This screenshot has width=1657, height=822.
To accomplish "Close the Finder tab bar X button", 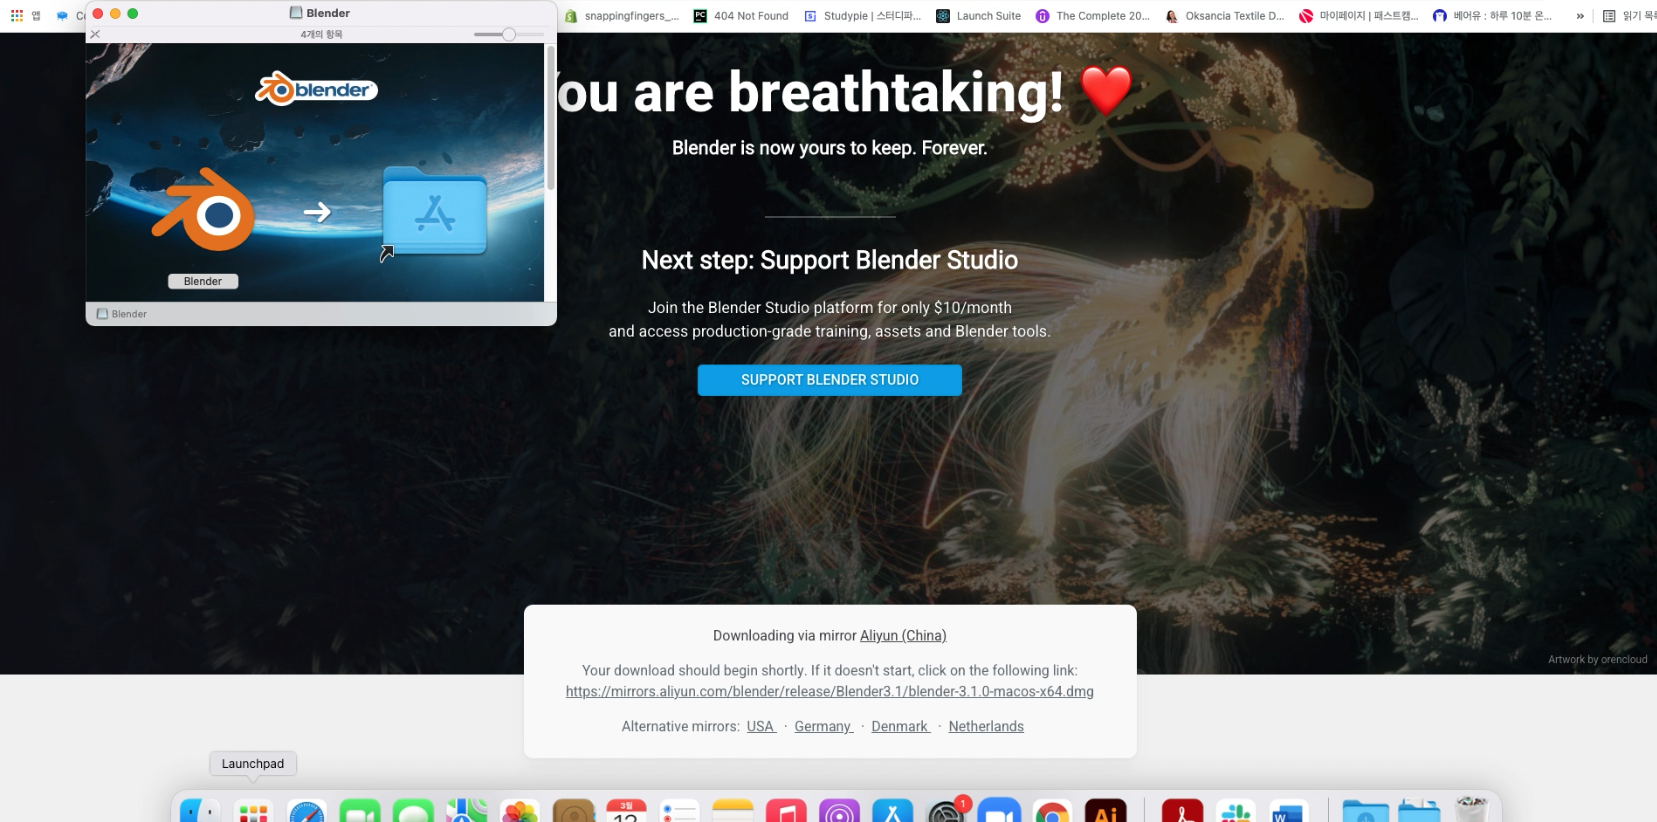I will click(95, 34).
